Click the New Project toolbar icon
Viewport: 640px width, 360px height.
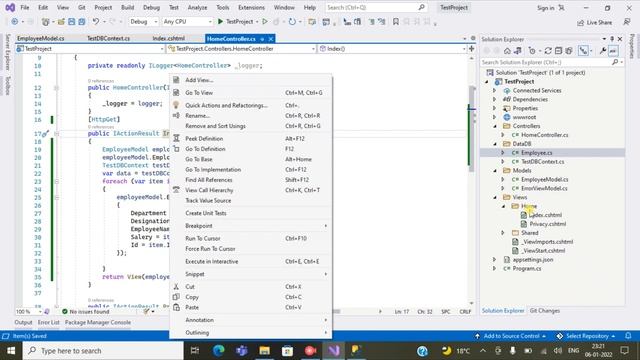click(x=46, y=22)
